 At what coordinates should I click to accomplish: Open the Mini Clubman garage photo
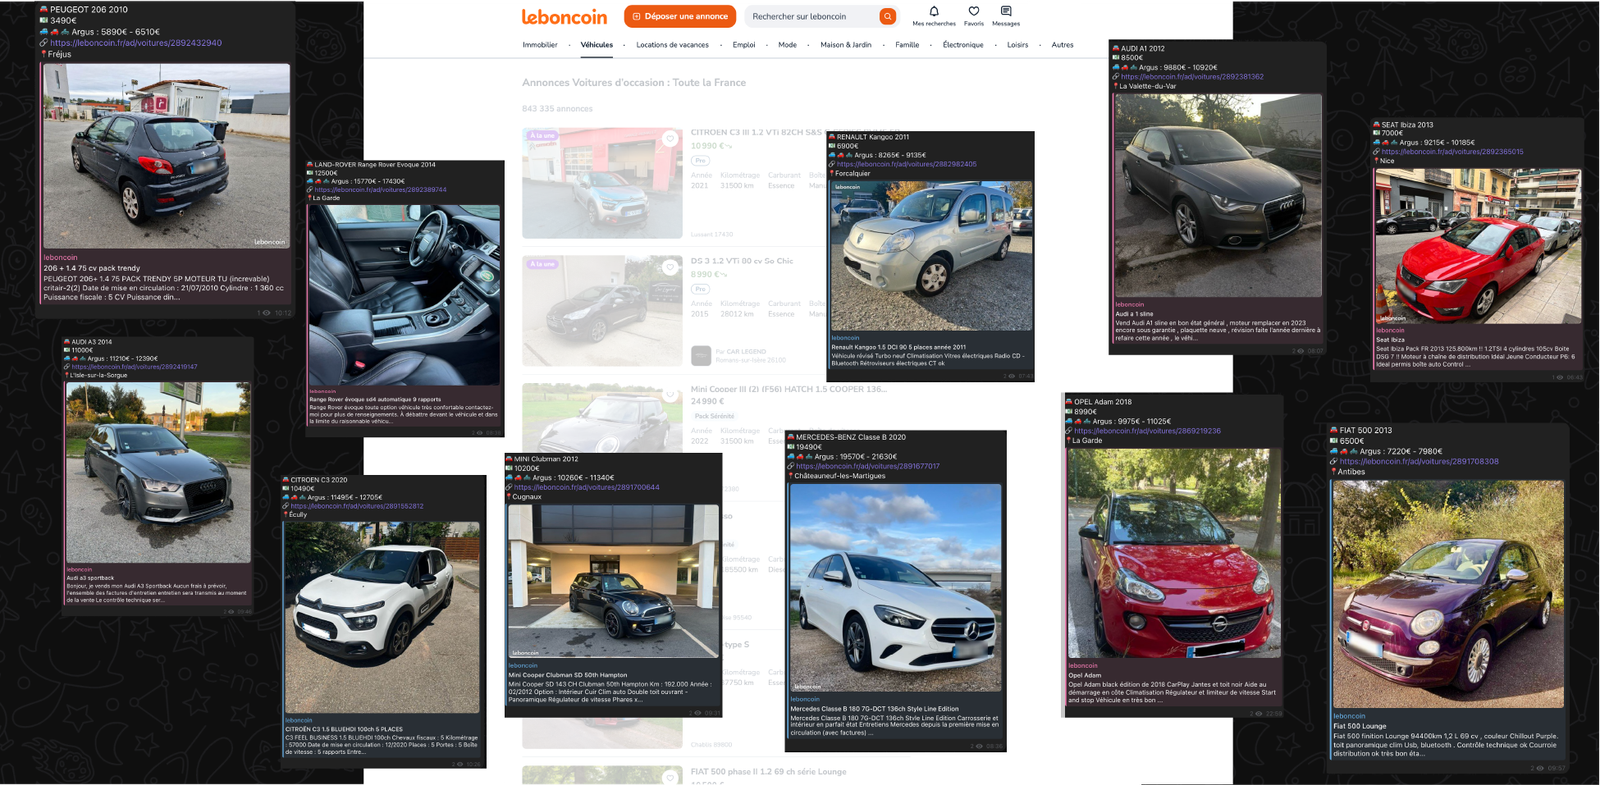point(613,580)
